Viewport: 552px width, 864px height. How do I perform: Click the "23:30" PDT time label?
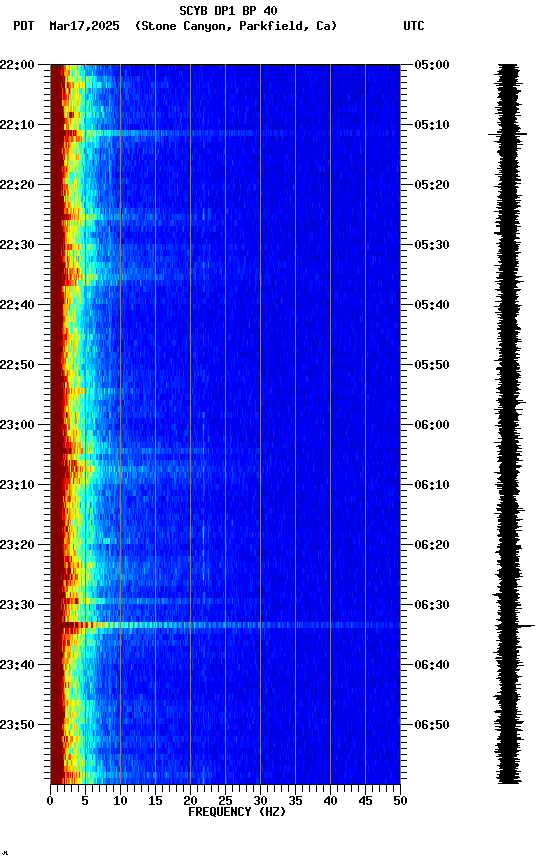point(17,605)
